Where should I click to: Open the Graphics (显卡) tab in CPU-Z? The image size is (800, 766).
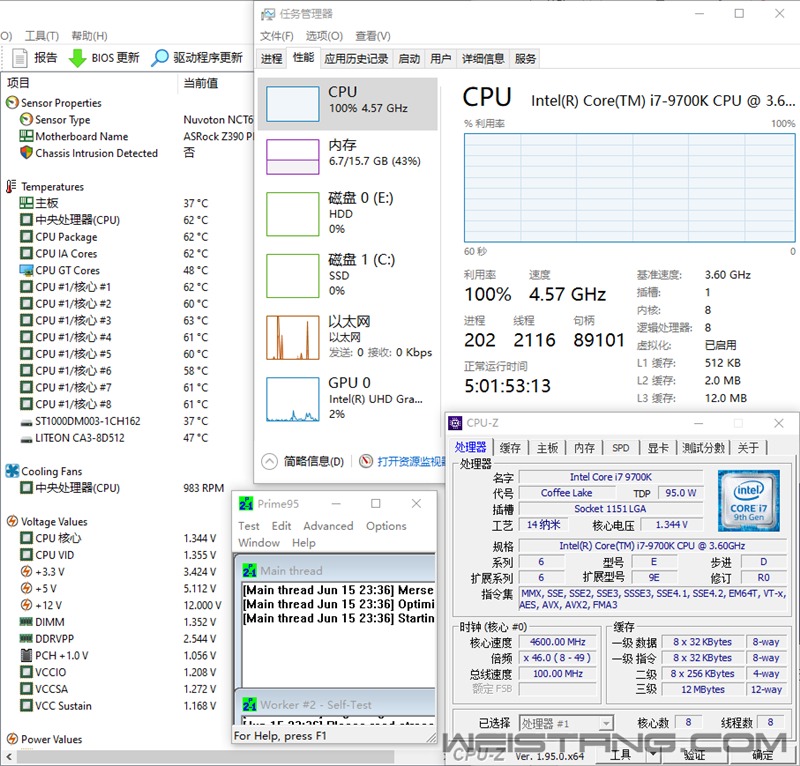658,448
